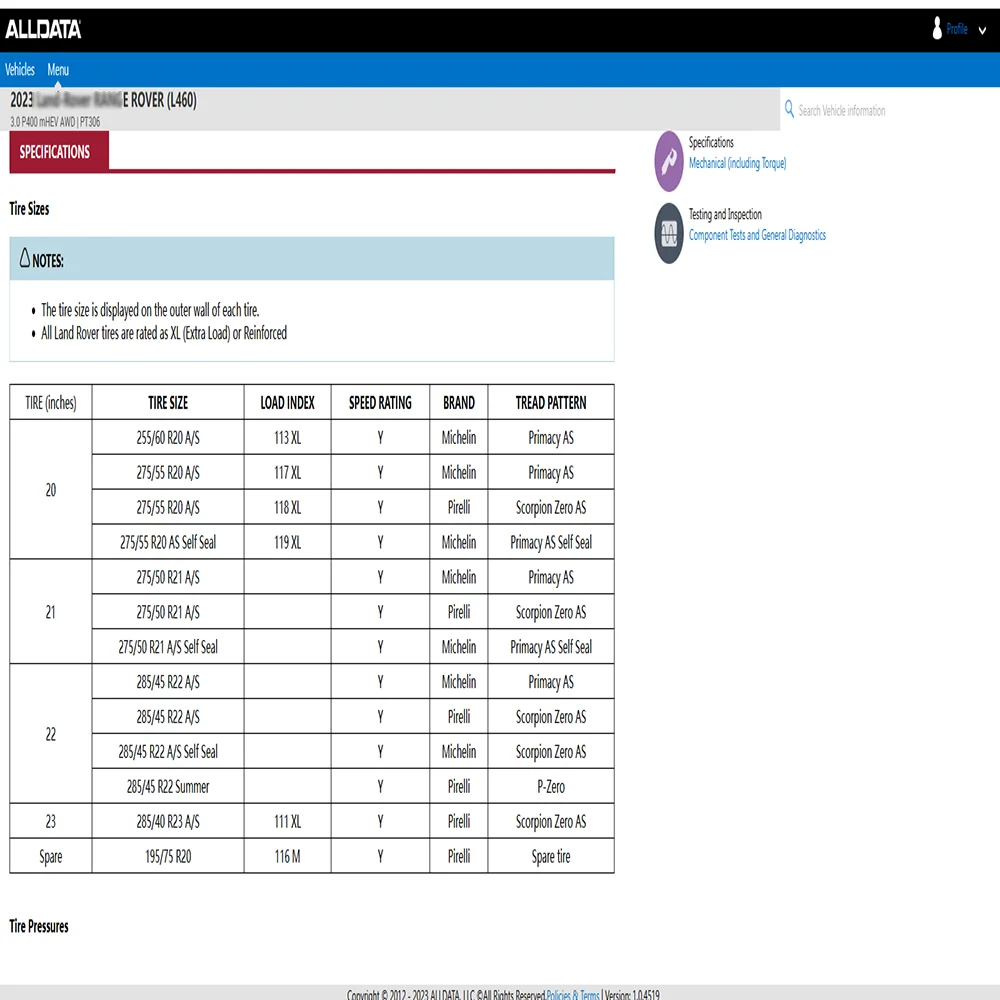Viewport: 1000px width, 1000px height.
Task: Select the 21 inch tire group cell
Action: (50, 612)
